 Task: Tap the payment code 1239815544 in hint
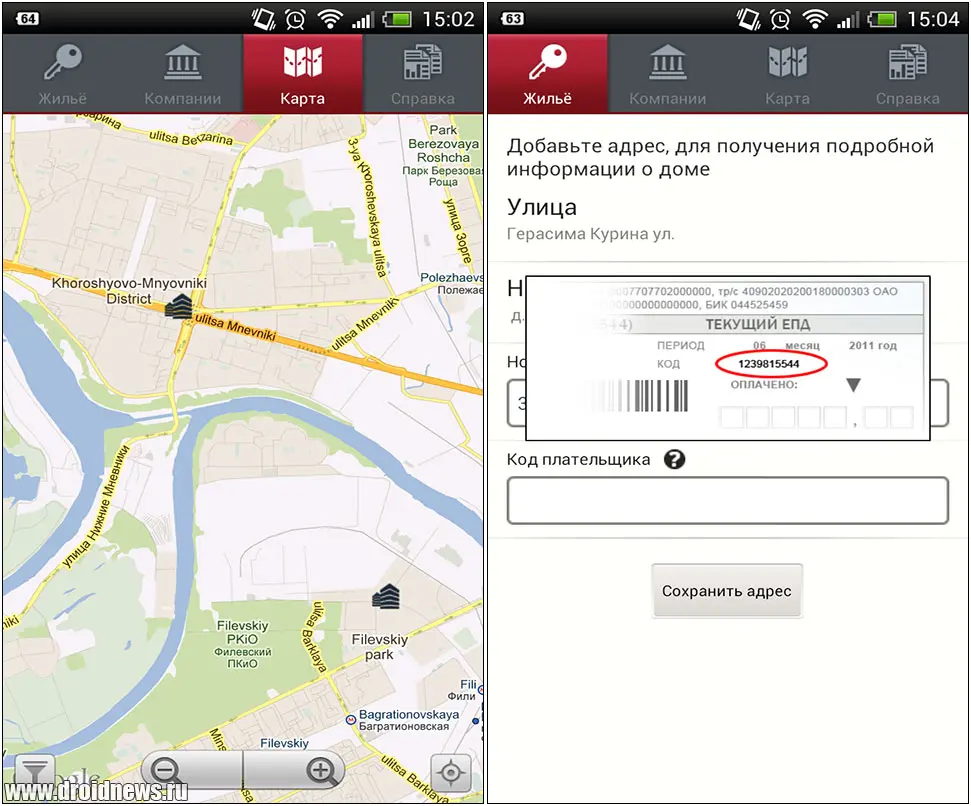click(x=769, y=364)
